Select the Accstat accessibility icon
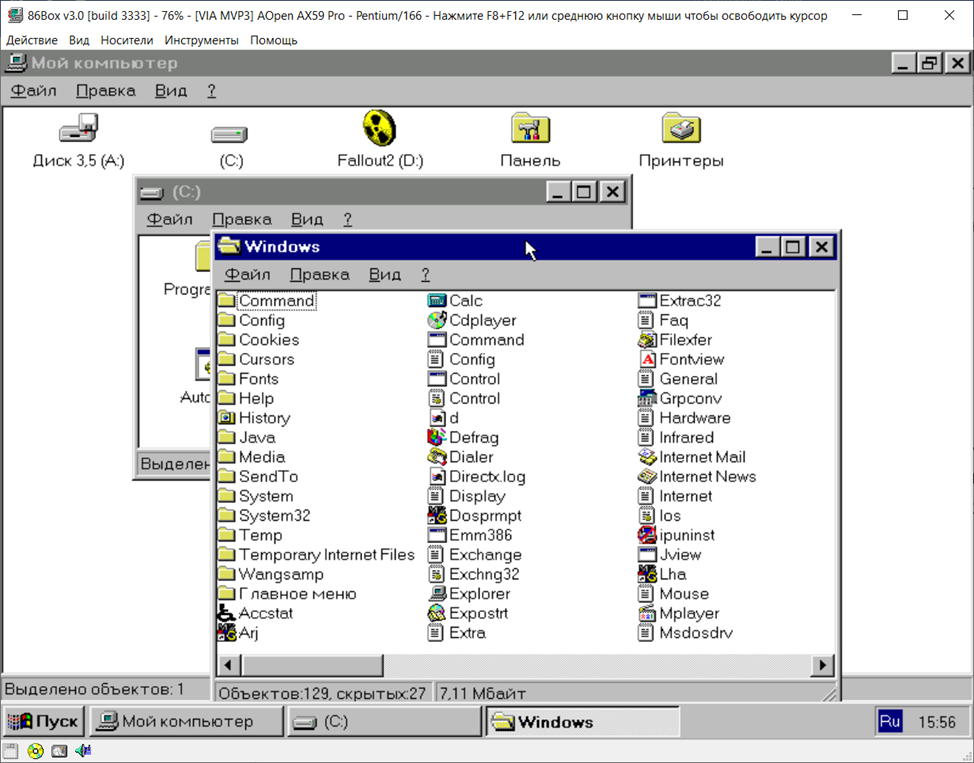974x763 pixels. click(x=227, y=614)
